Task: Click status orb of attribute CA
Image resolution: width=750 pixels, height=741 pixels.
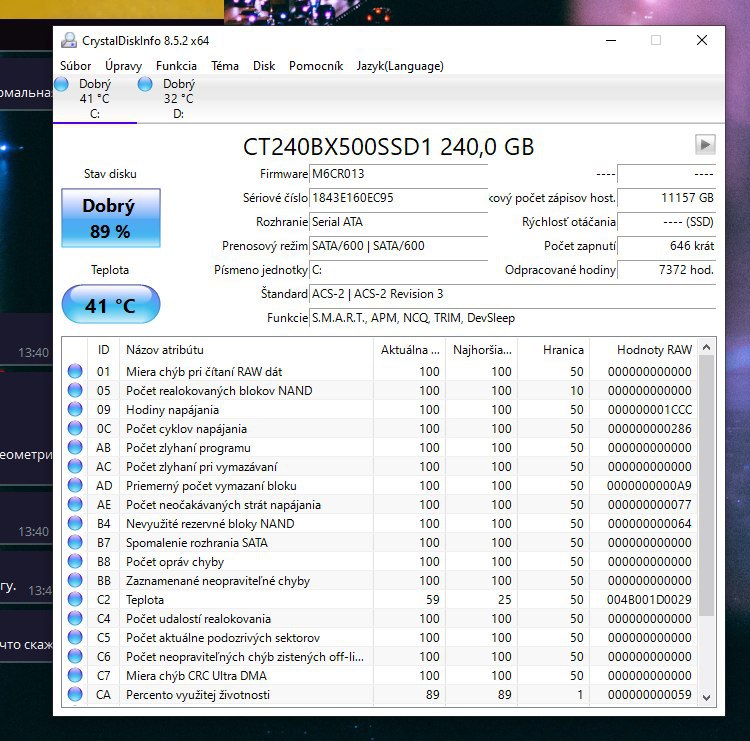Action: 75,694
